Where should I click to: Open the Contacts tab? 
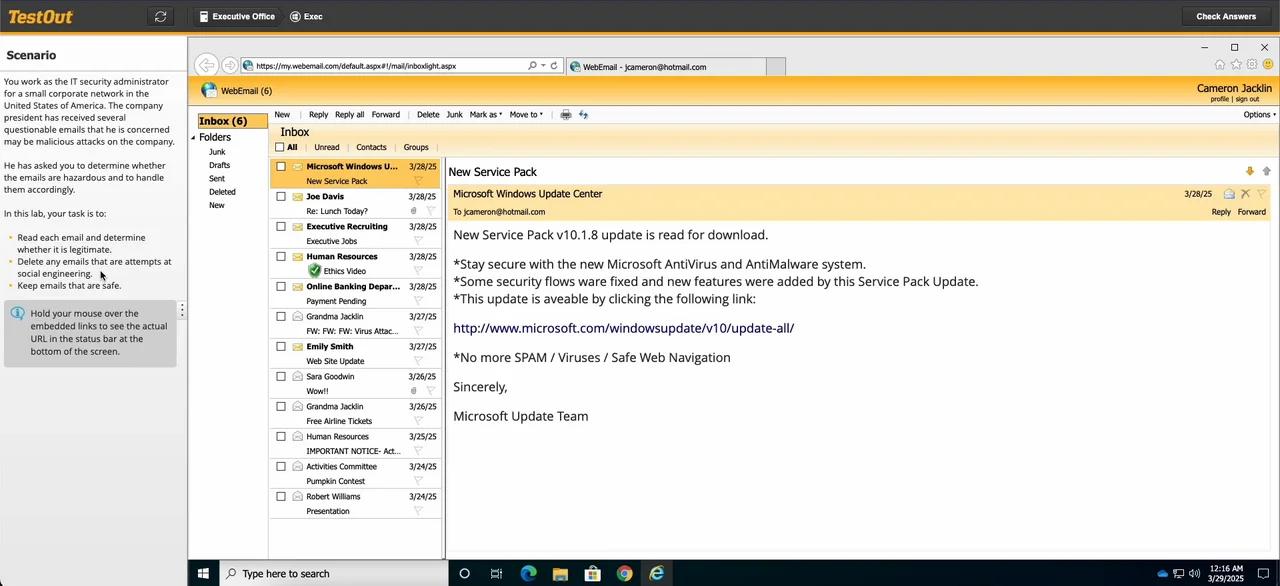[x=371, y=147]
